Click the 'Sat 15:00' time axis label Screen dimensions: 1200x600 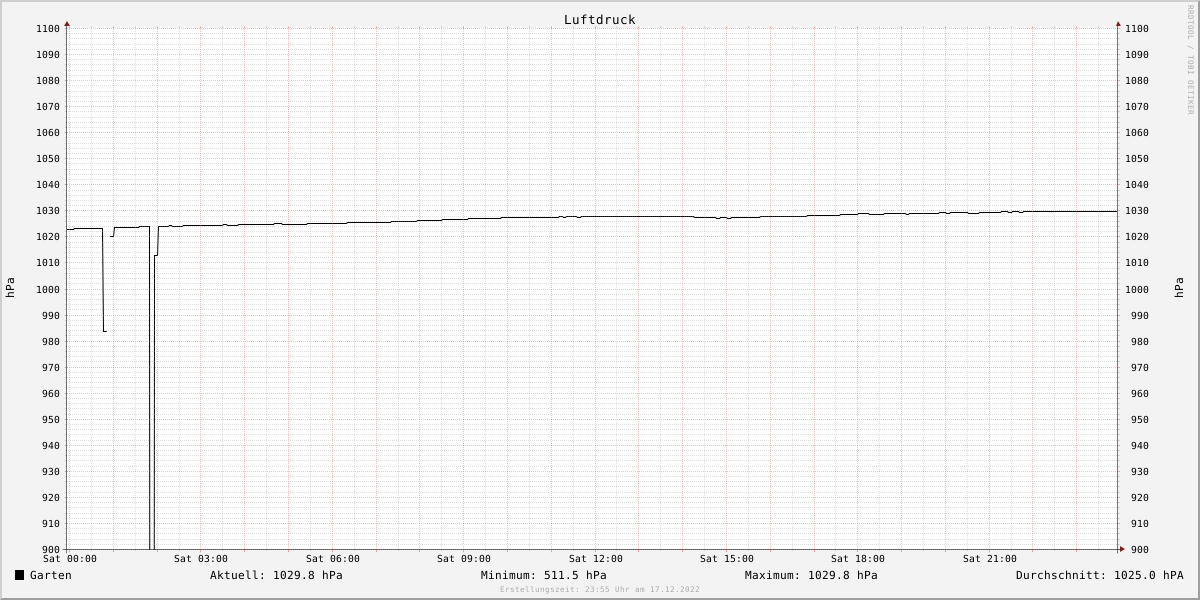pos(727,559)
